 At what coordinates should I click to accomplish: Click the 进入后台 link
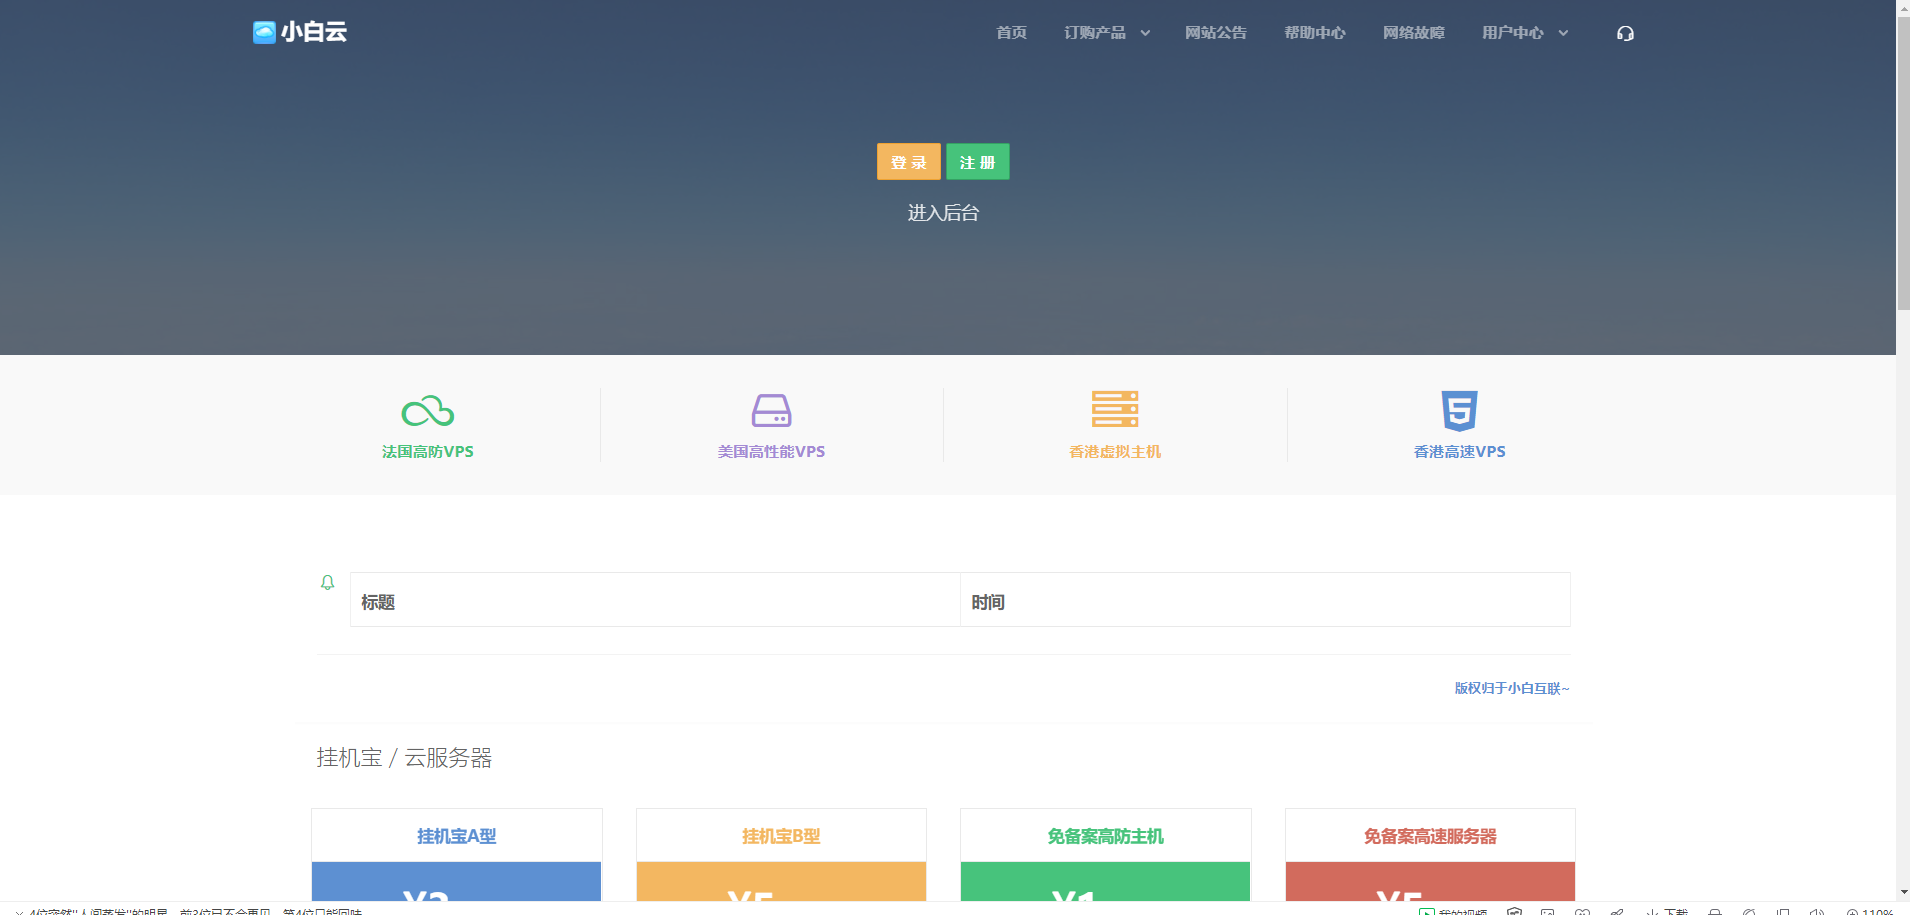coord(943,213)
